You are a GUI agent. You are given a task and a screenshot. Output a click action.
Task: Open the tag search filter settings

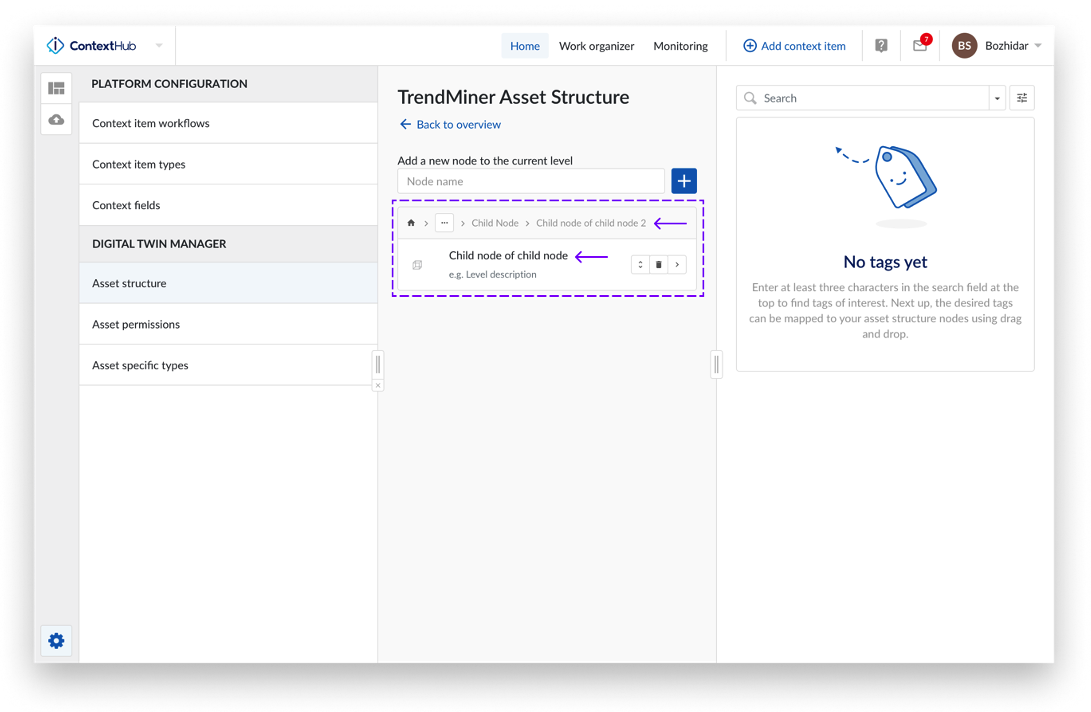(1022, 98)
